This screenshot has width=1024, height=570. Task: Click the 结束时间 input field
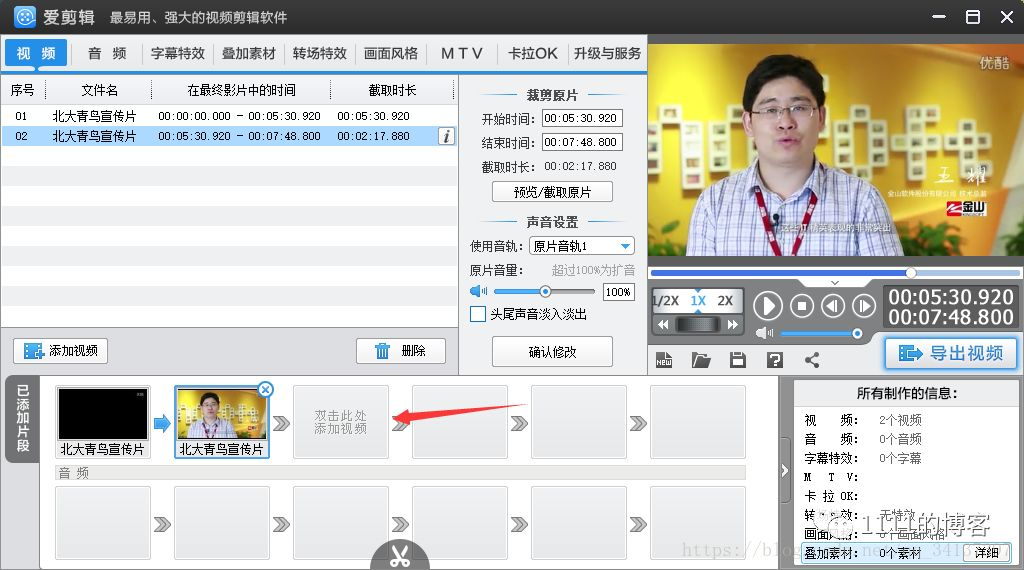pos(583,142)
